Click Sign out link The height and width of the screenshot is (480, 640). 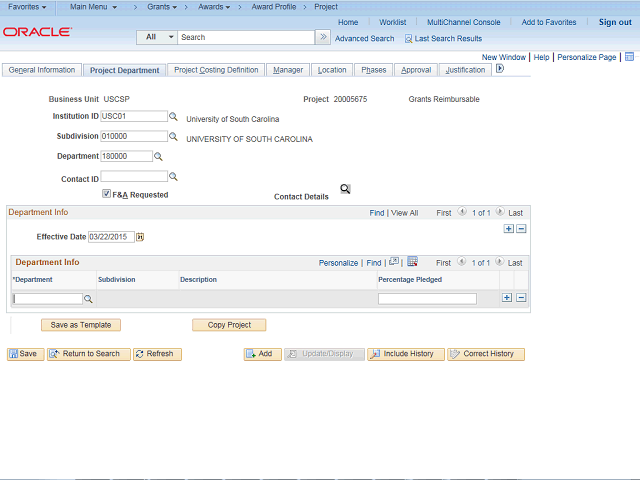[615, 22]
